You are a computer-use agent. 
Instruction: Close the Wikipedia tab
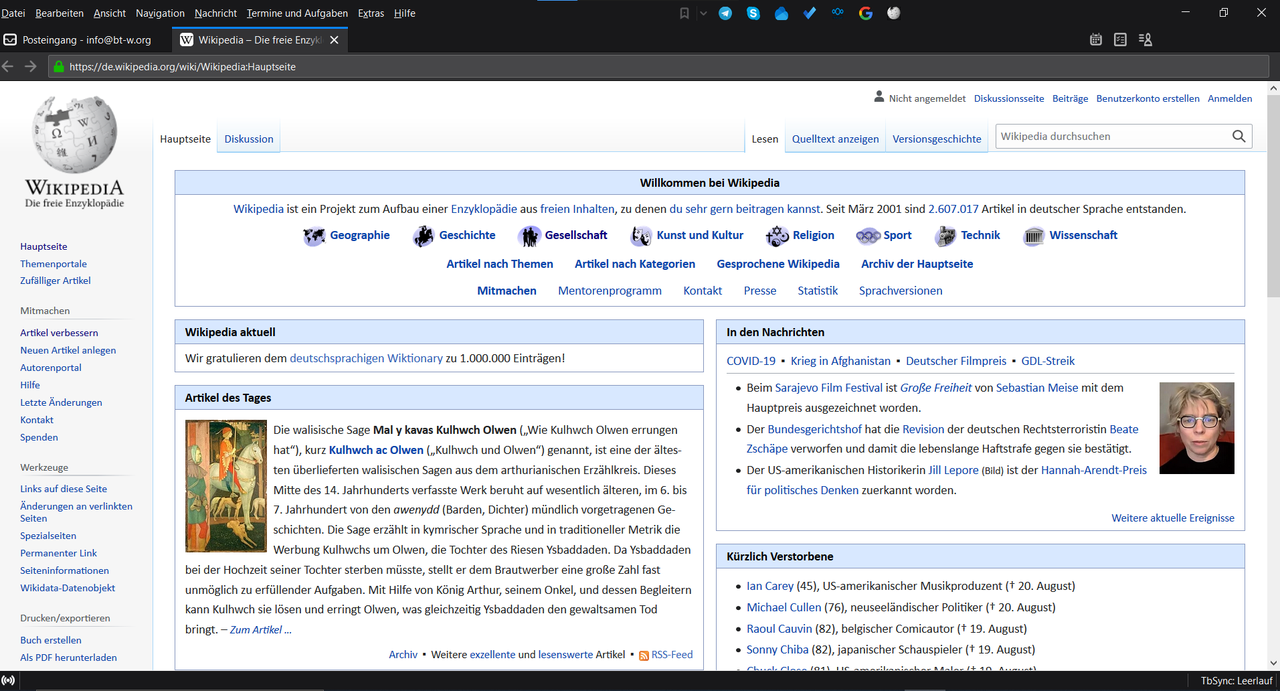(x=334, y=40)
